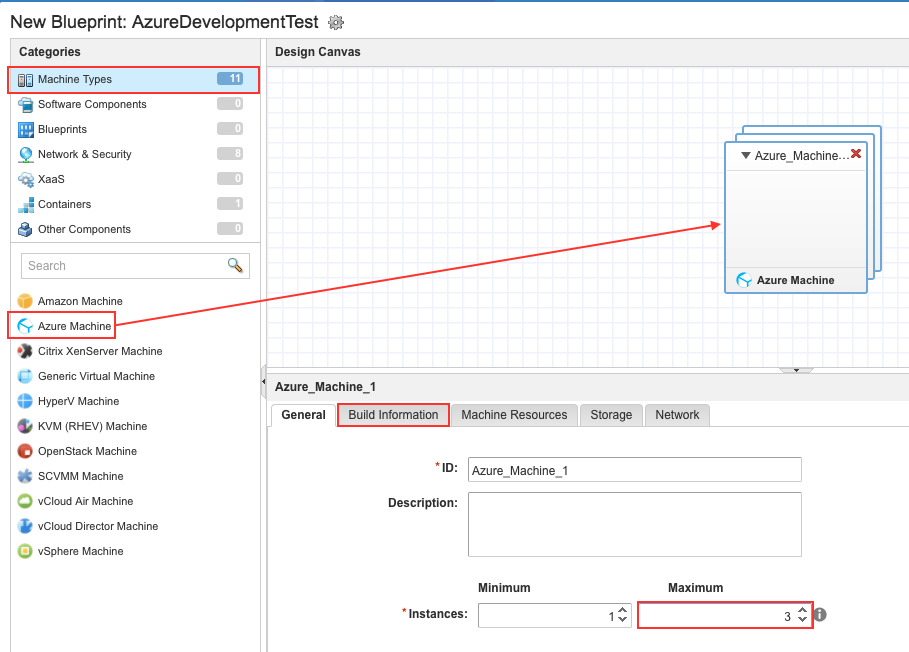Click the Software Components category icon
The height and width of the screenshot is (652, 909).
[25, 105]
